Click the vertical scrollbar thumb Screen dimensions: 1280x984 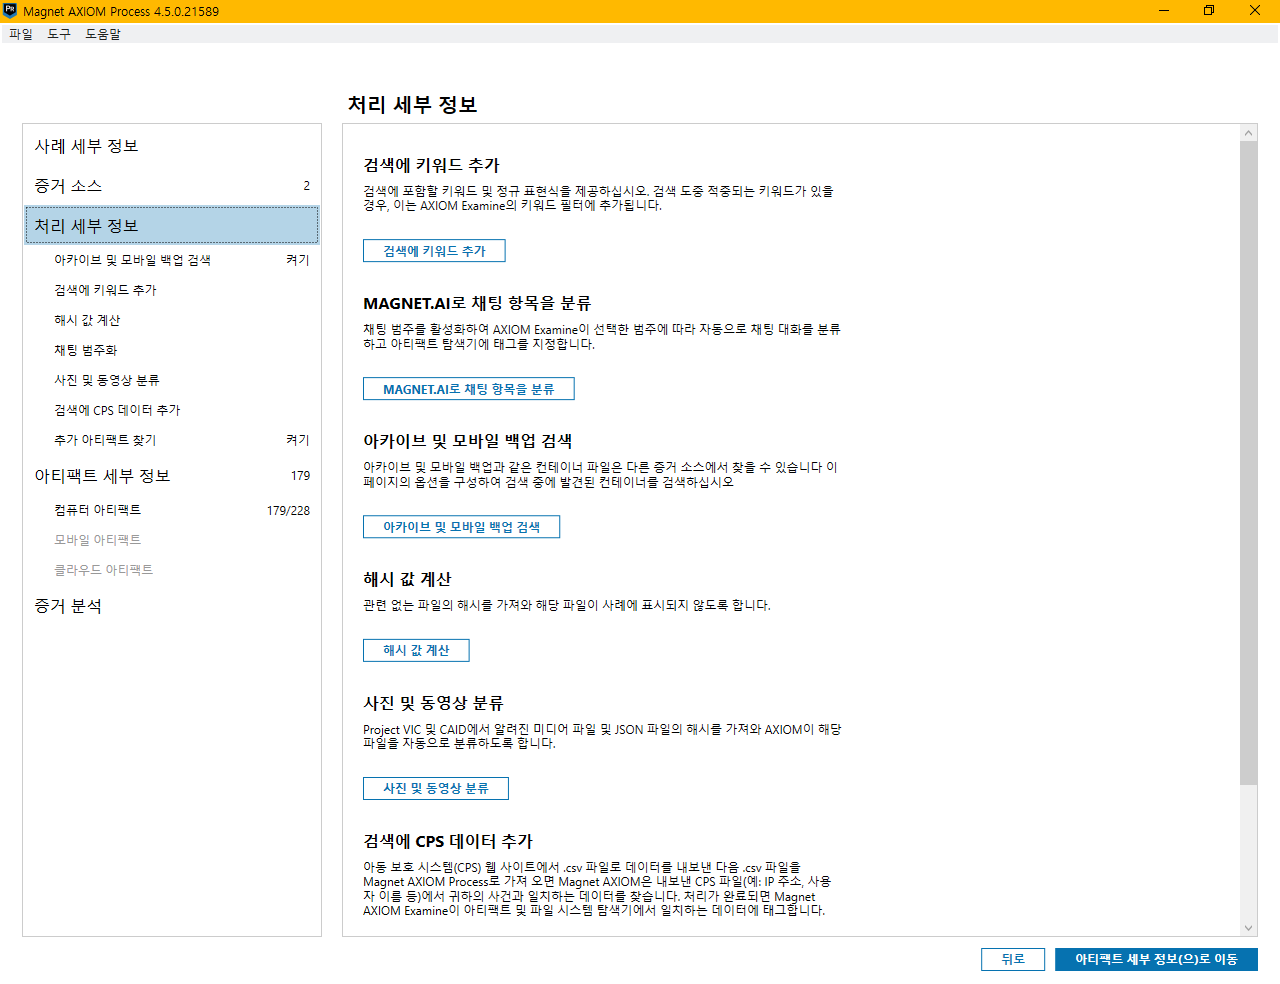(x=1248, y=462)
